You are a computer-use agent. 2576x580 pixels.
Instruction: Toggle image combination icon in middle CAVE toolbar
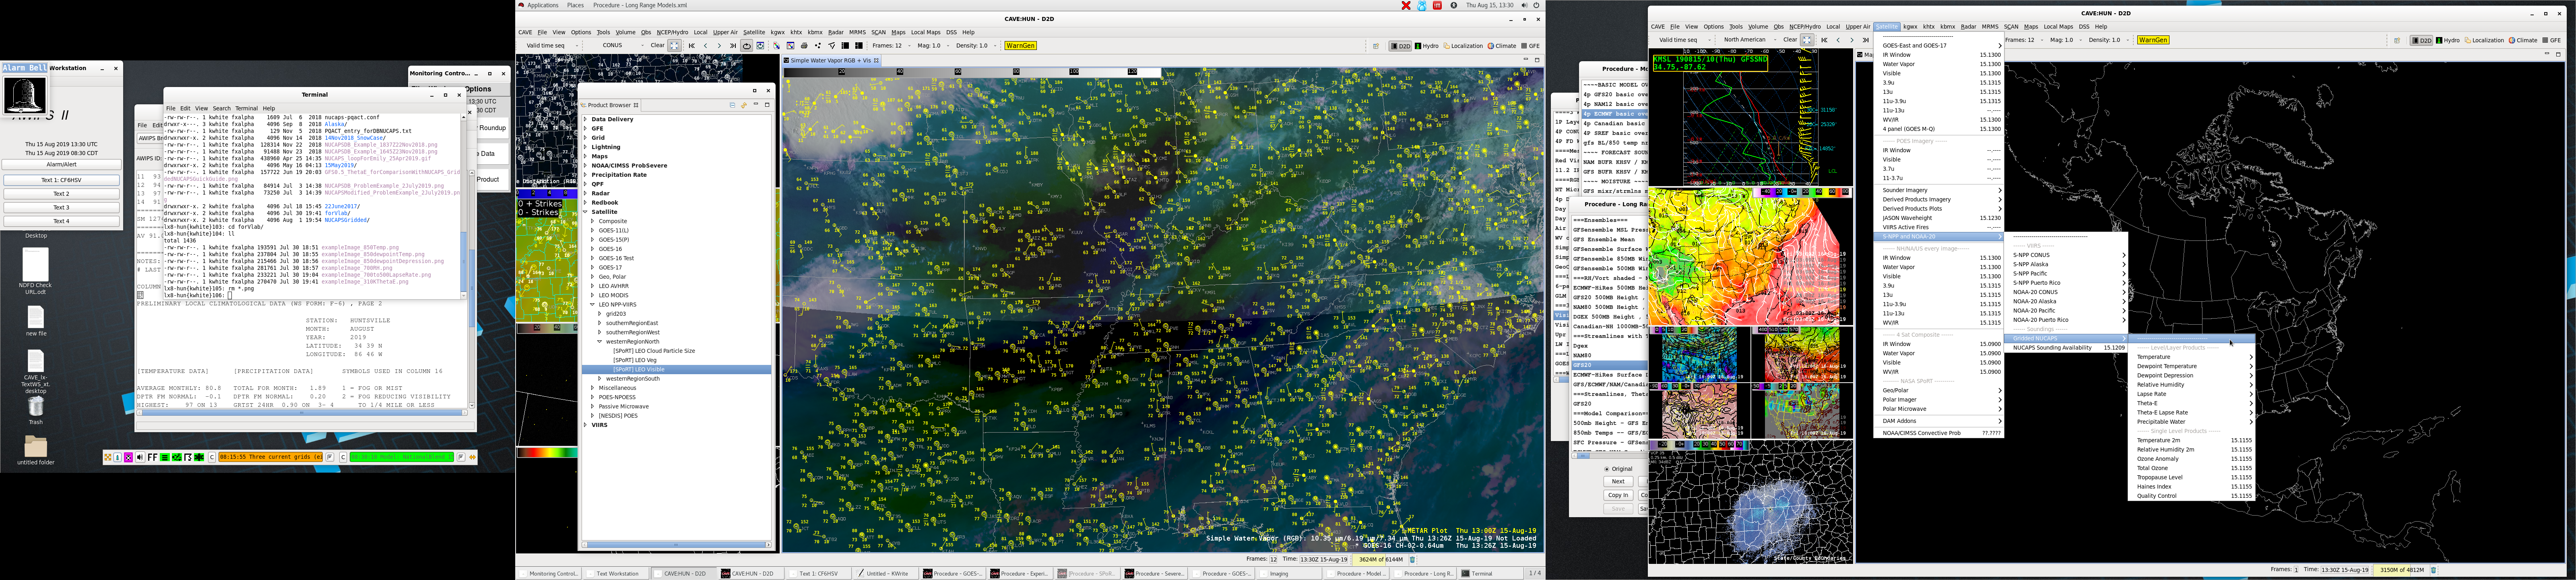777,45
